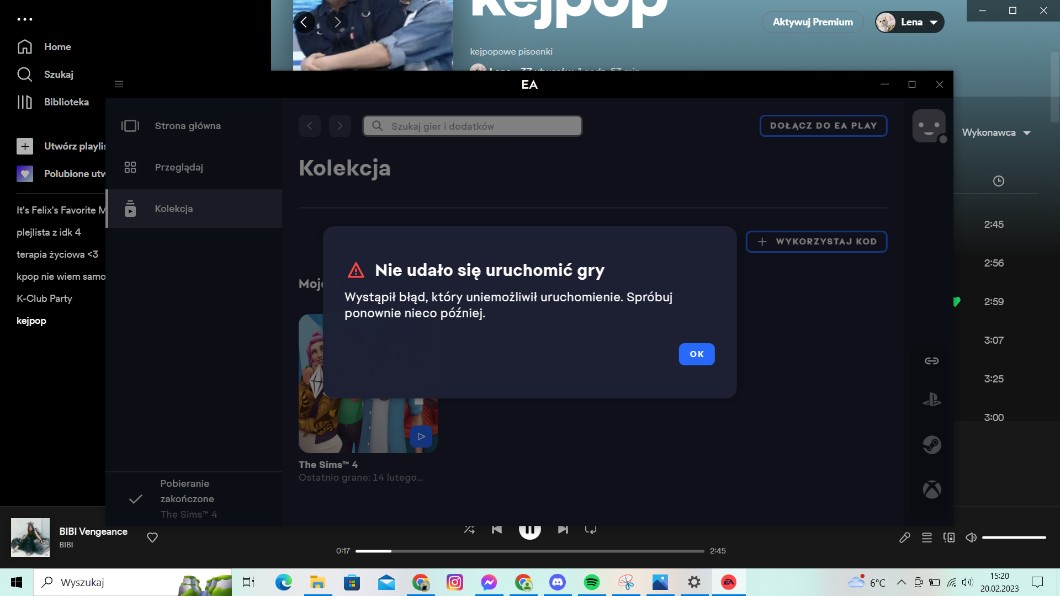Pause the currently playing song

pos(530,529)
